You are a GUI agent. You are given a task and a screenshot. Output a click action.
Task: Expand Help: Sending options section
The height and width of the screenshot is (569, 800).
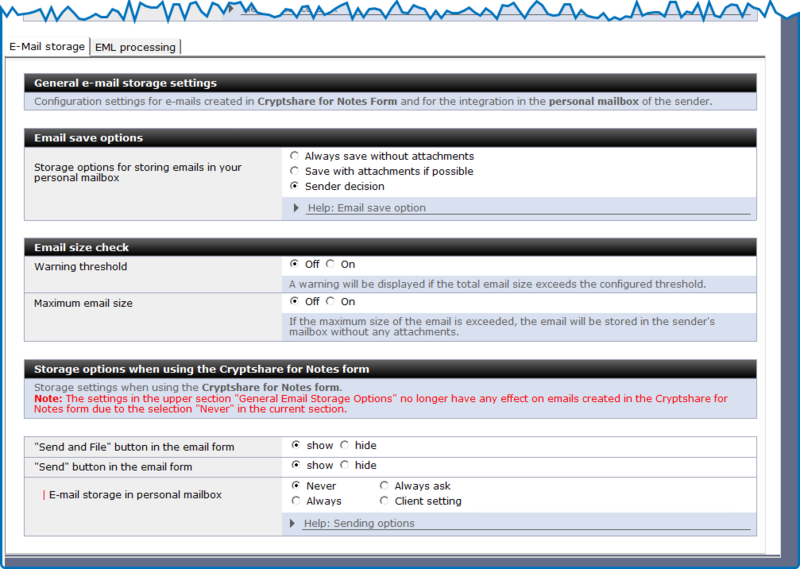click(359, 523)
